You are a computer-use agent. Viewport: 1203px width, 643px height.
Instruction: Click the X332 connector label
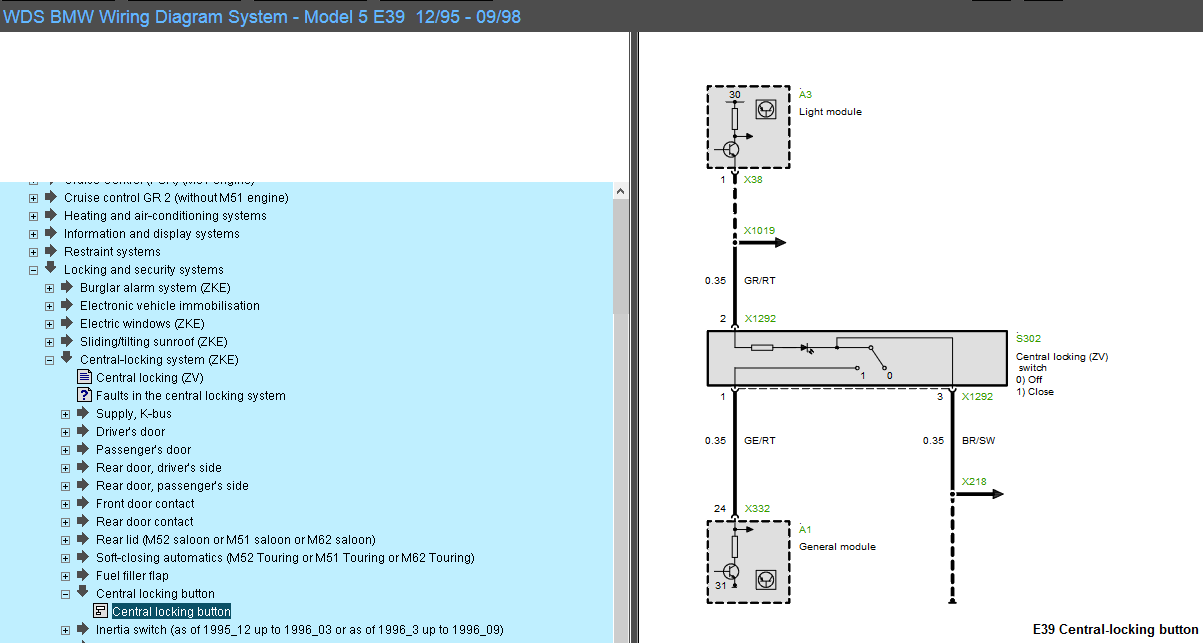(x=757, y=509)
